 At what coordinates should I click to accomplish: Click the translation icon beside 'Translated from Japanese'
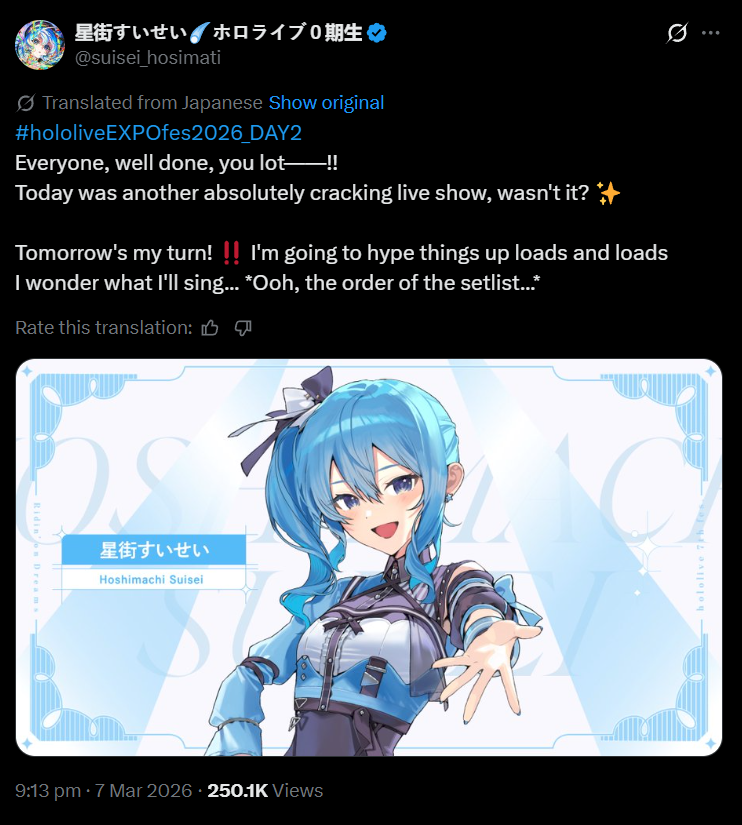25,103
